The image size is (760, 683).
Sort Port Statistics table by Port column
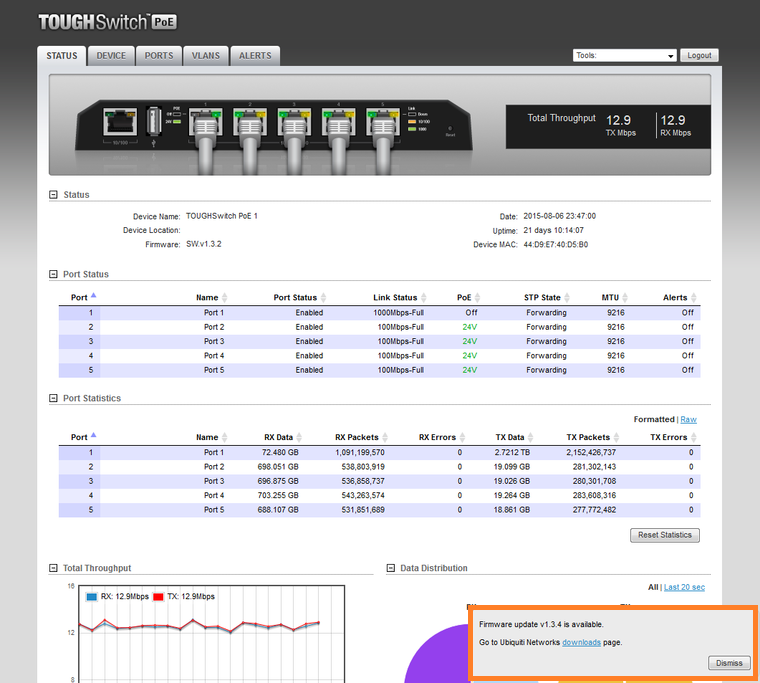pyautogui.click(x=83, y=437)
